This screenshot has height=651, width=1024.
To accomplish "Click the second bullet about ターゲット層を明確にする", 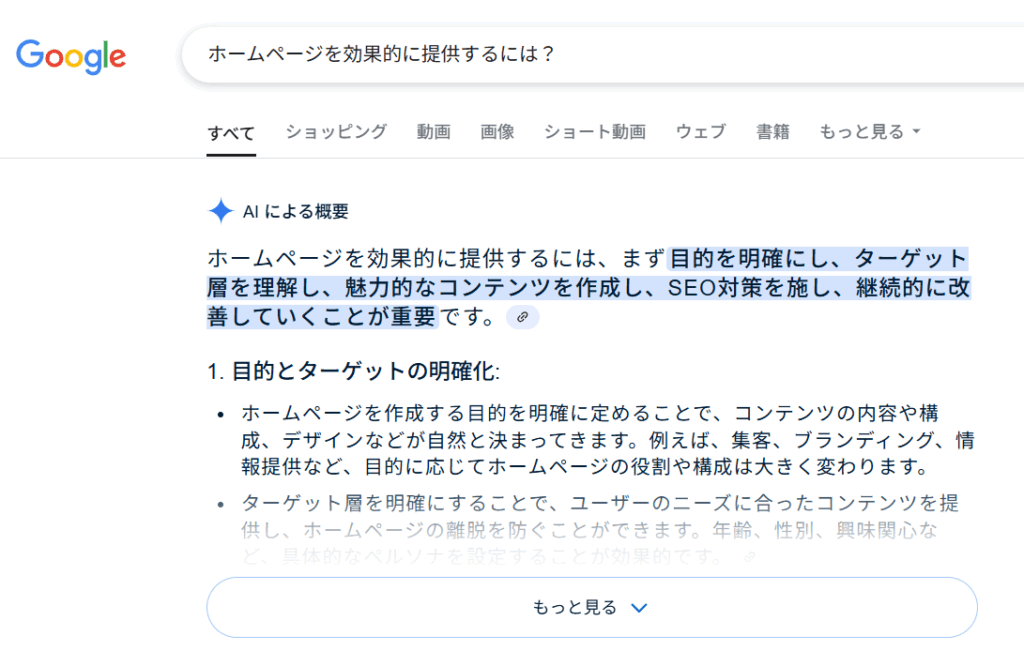I will click(x=600, y=530).
